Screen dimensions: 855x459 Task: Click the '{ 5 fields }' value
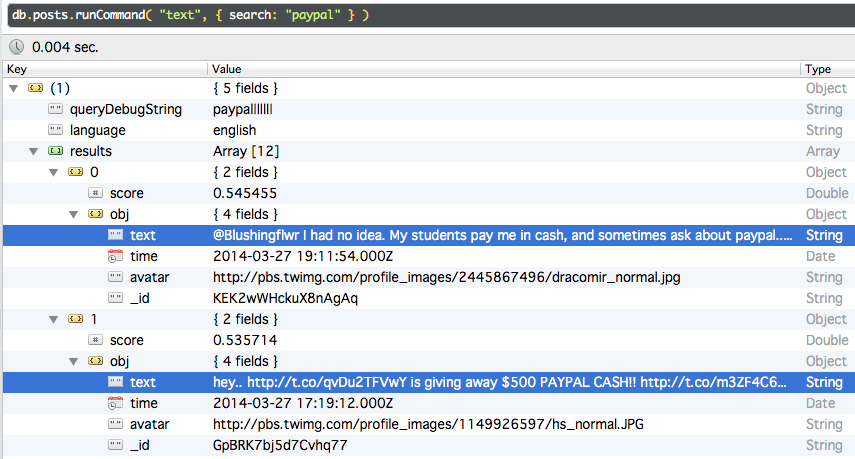click(x=245, y=88)
